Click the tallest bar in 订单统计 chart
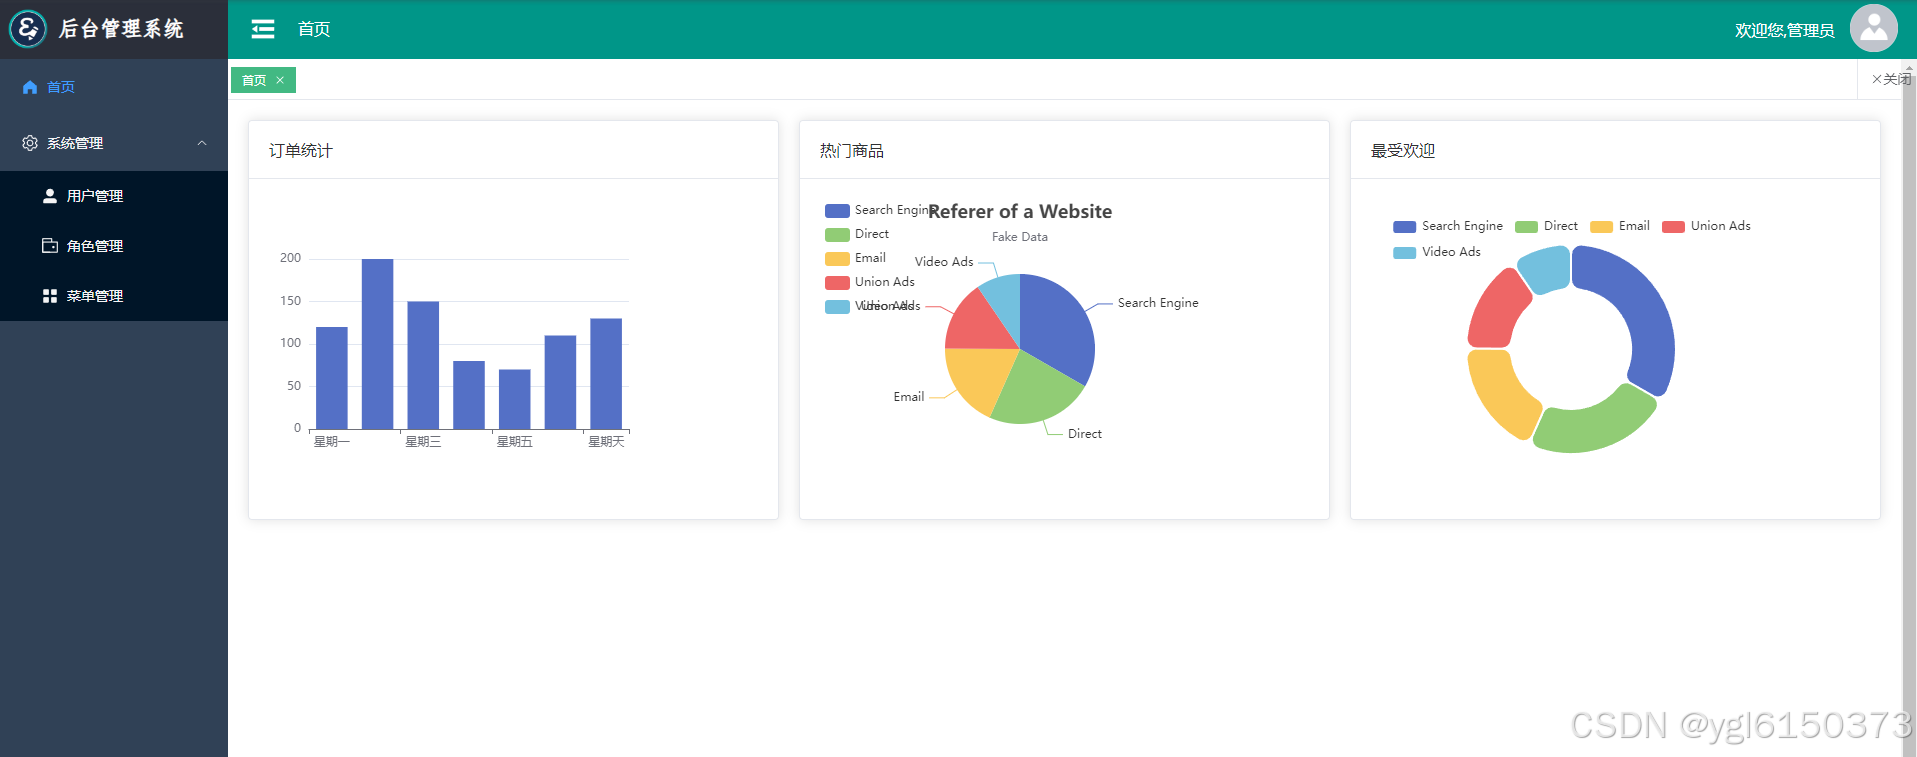The width and height of the screenshot is (1917, 757). click(377, 344)
